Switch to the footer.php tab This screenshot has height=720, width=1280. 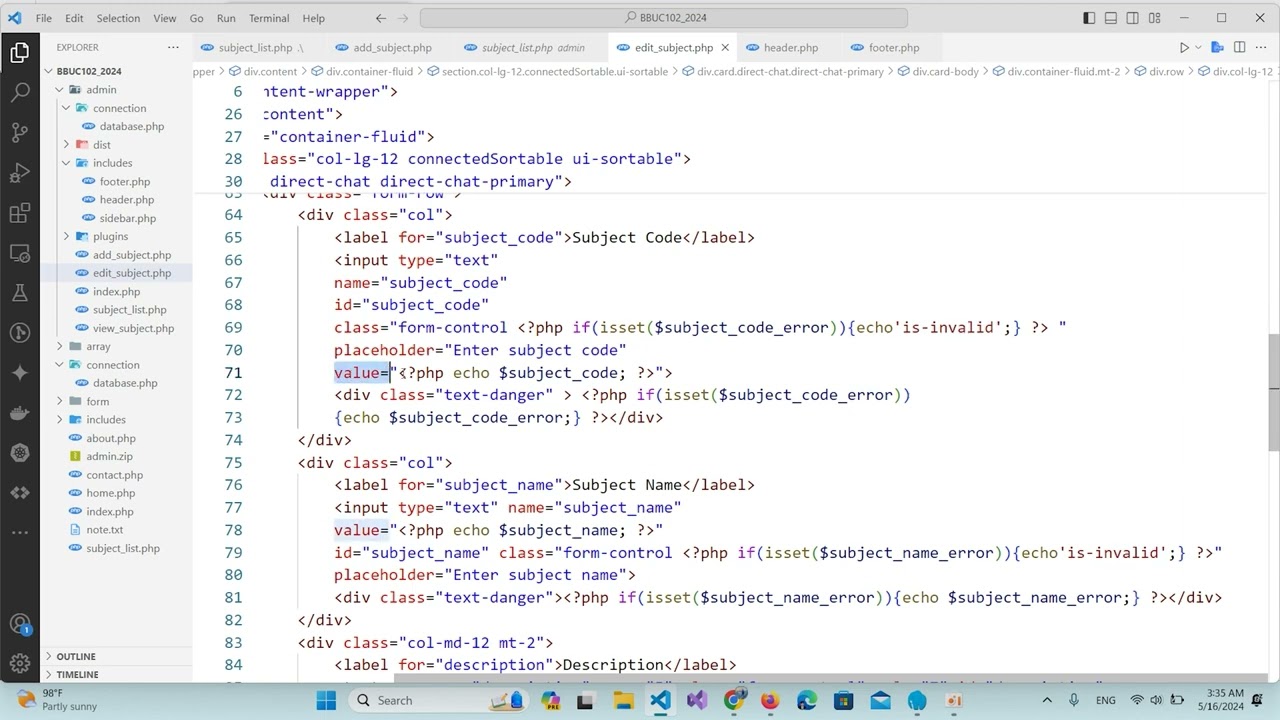tap(894, 47)
